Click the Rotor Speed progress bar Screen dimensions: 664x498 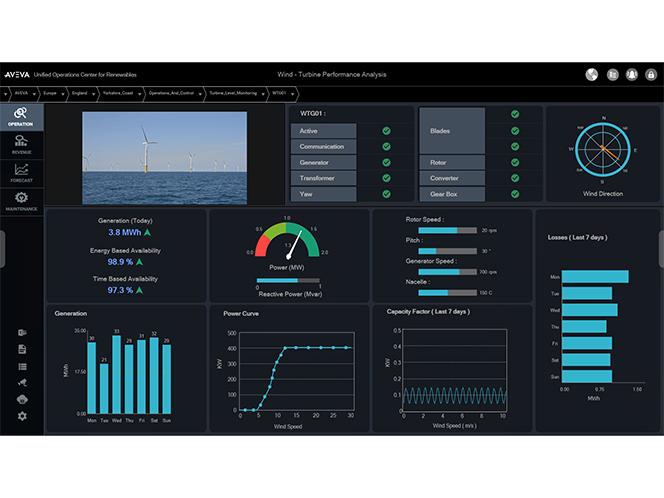click(448, 230)
